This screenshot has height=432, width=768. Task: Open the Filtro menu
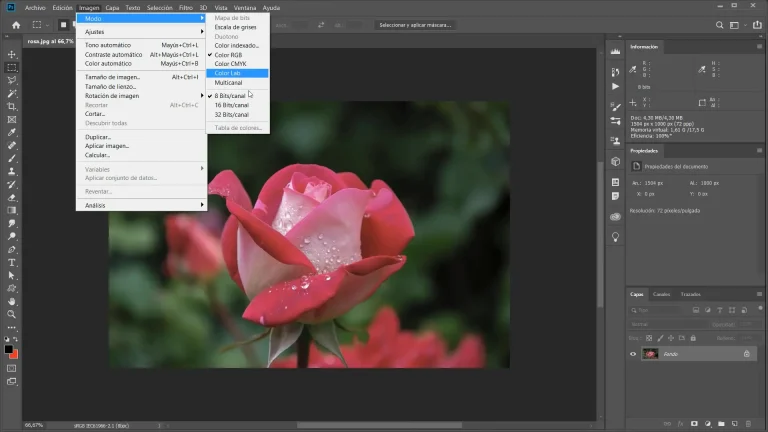coord(187,7)
